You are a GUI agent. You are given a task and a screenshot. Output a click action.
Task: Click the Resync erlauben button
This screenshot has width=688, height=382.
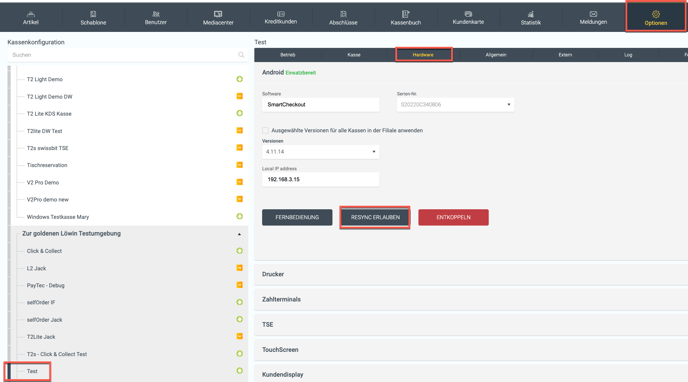point(375,217)
